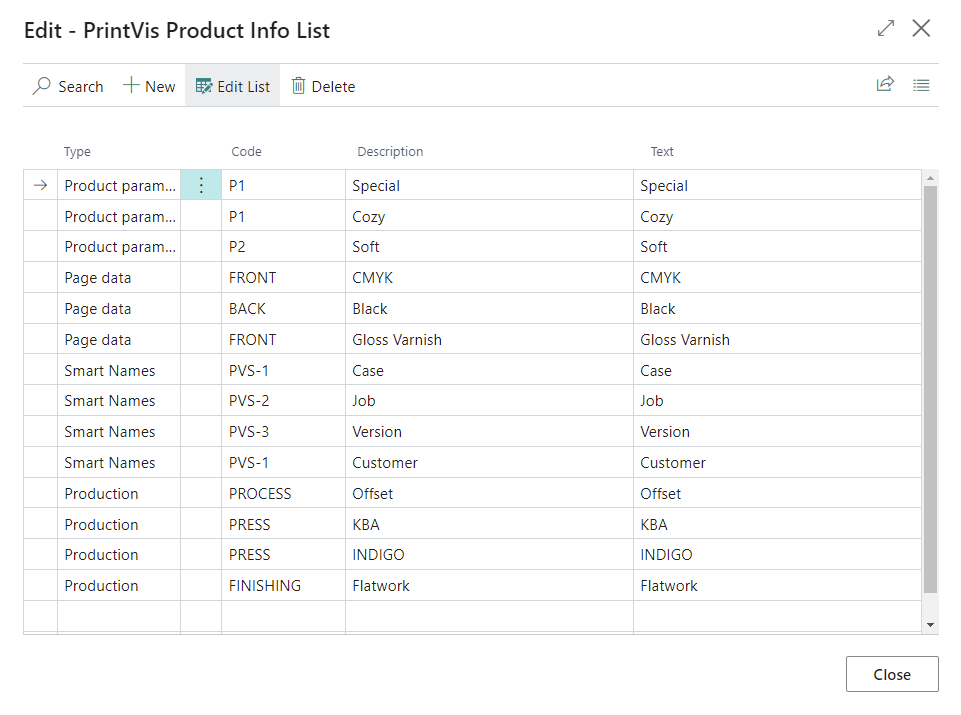Viewport: 961px width, 715px height.
Task: Open the list view options icon
Action: point(922,85)
